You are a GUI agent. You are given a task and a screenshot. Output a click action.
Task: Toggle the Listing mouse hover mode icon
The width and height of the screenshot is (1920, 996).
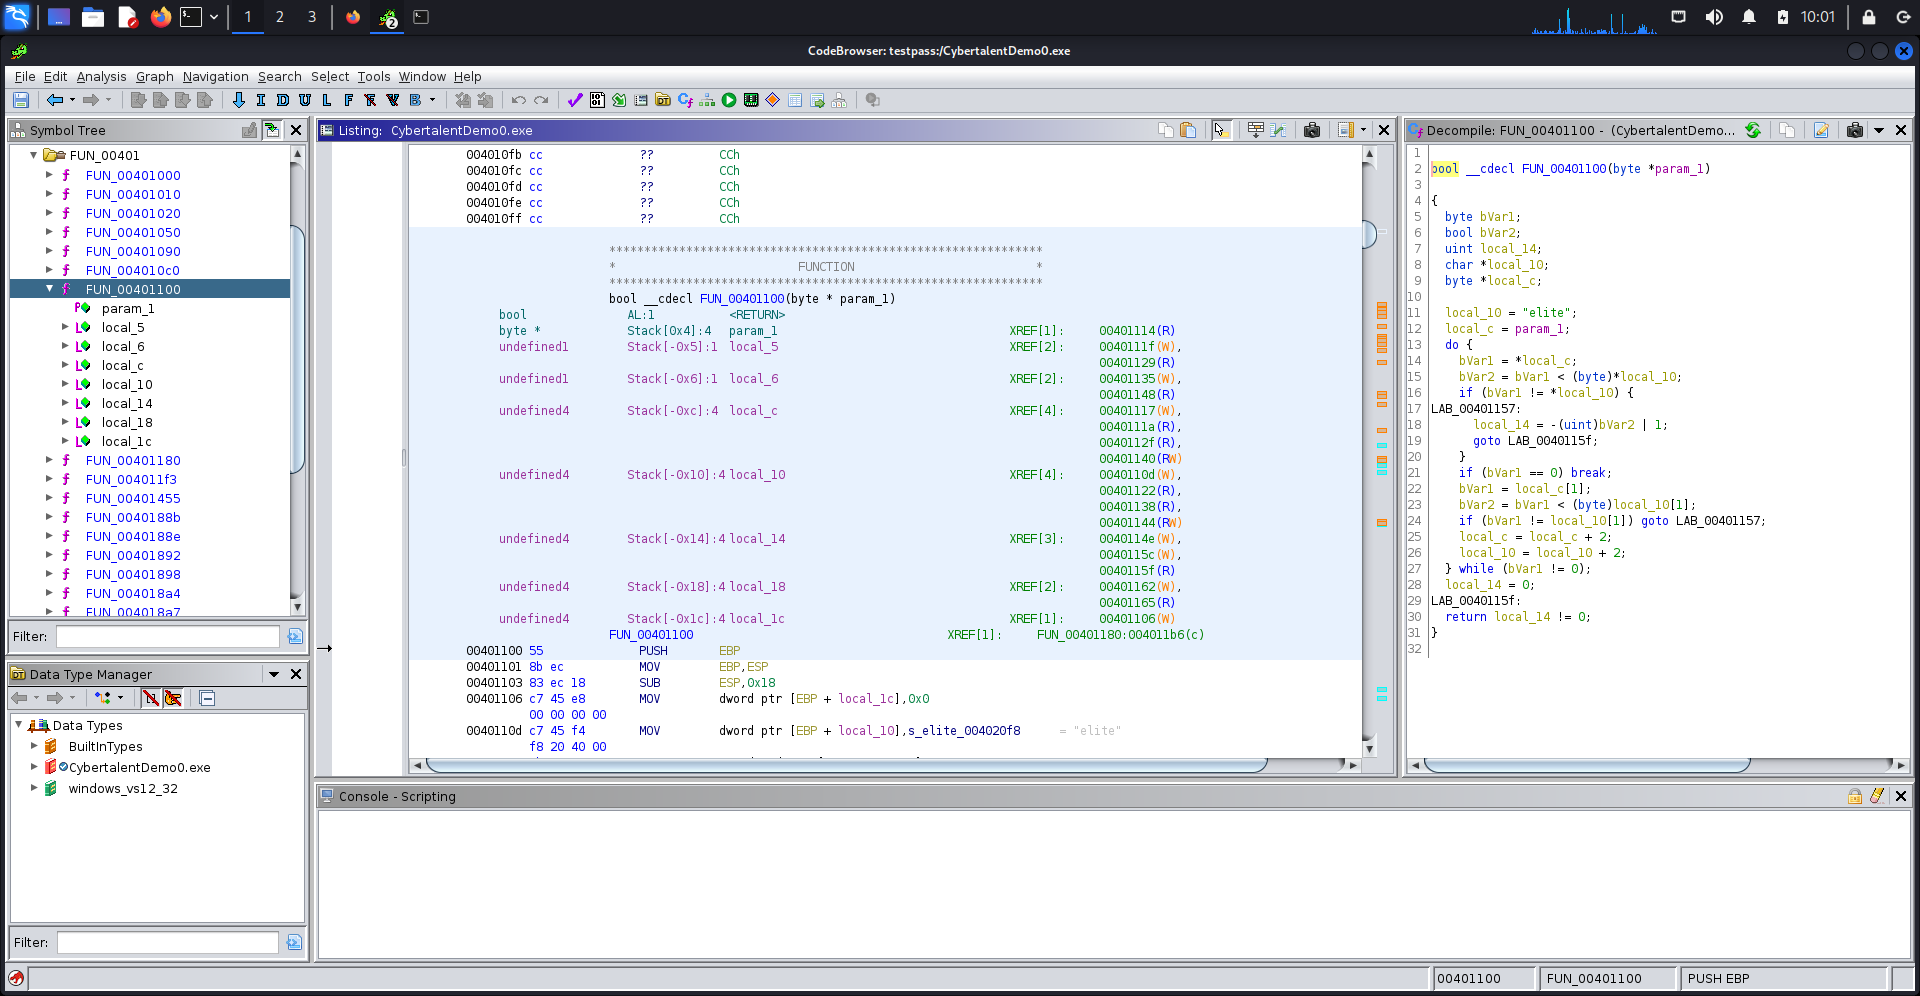point(1221,130)
